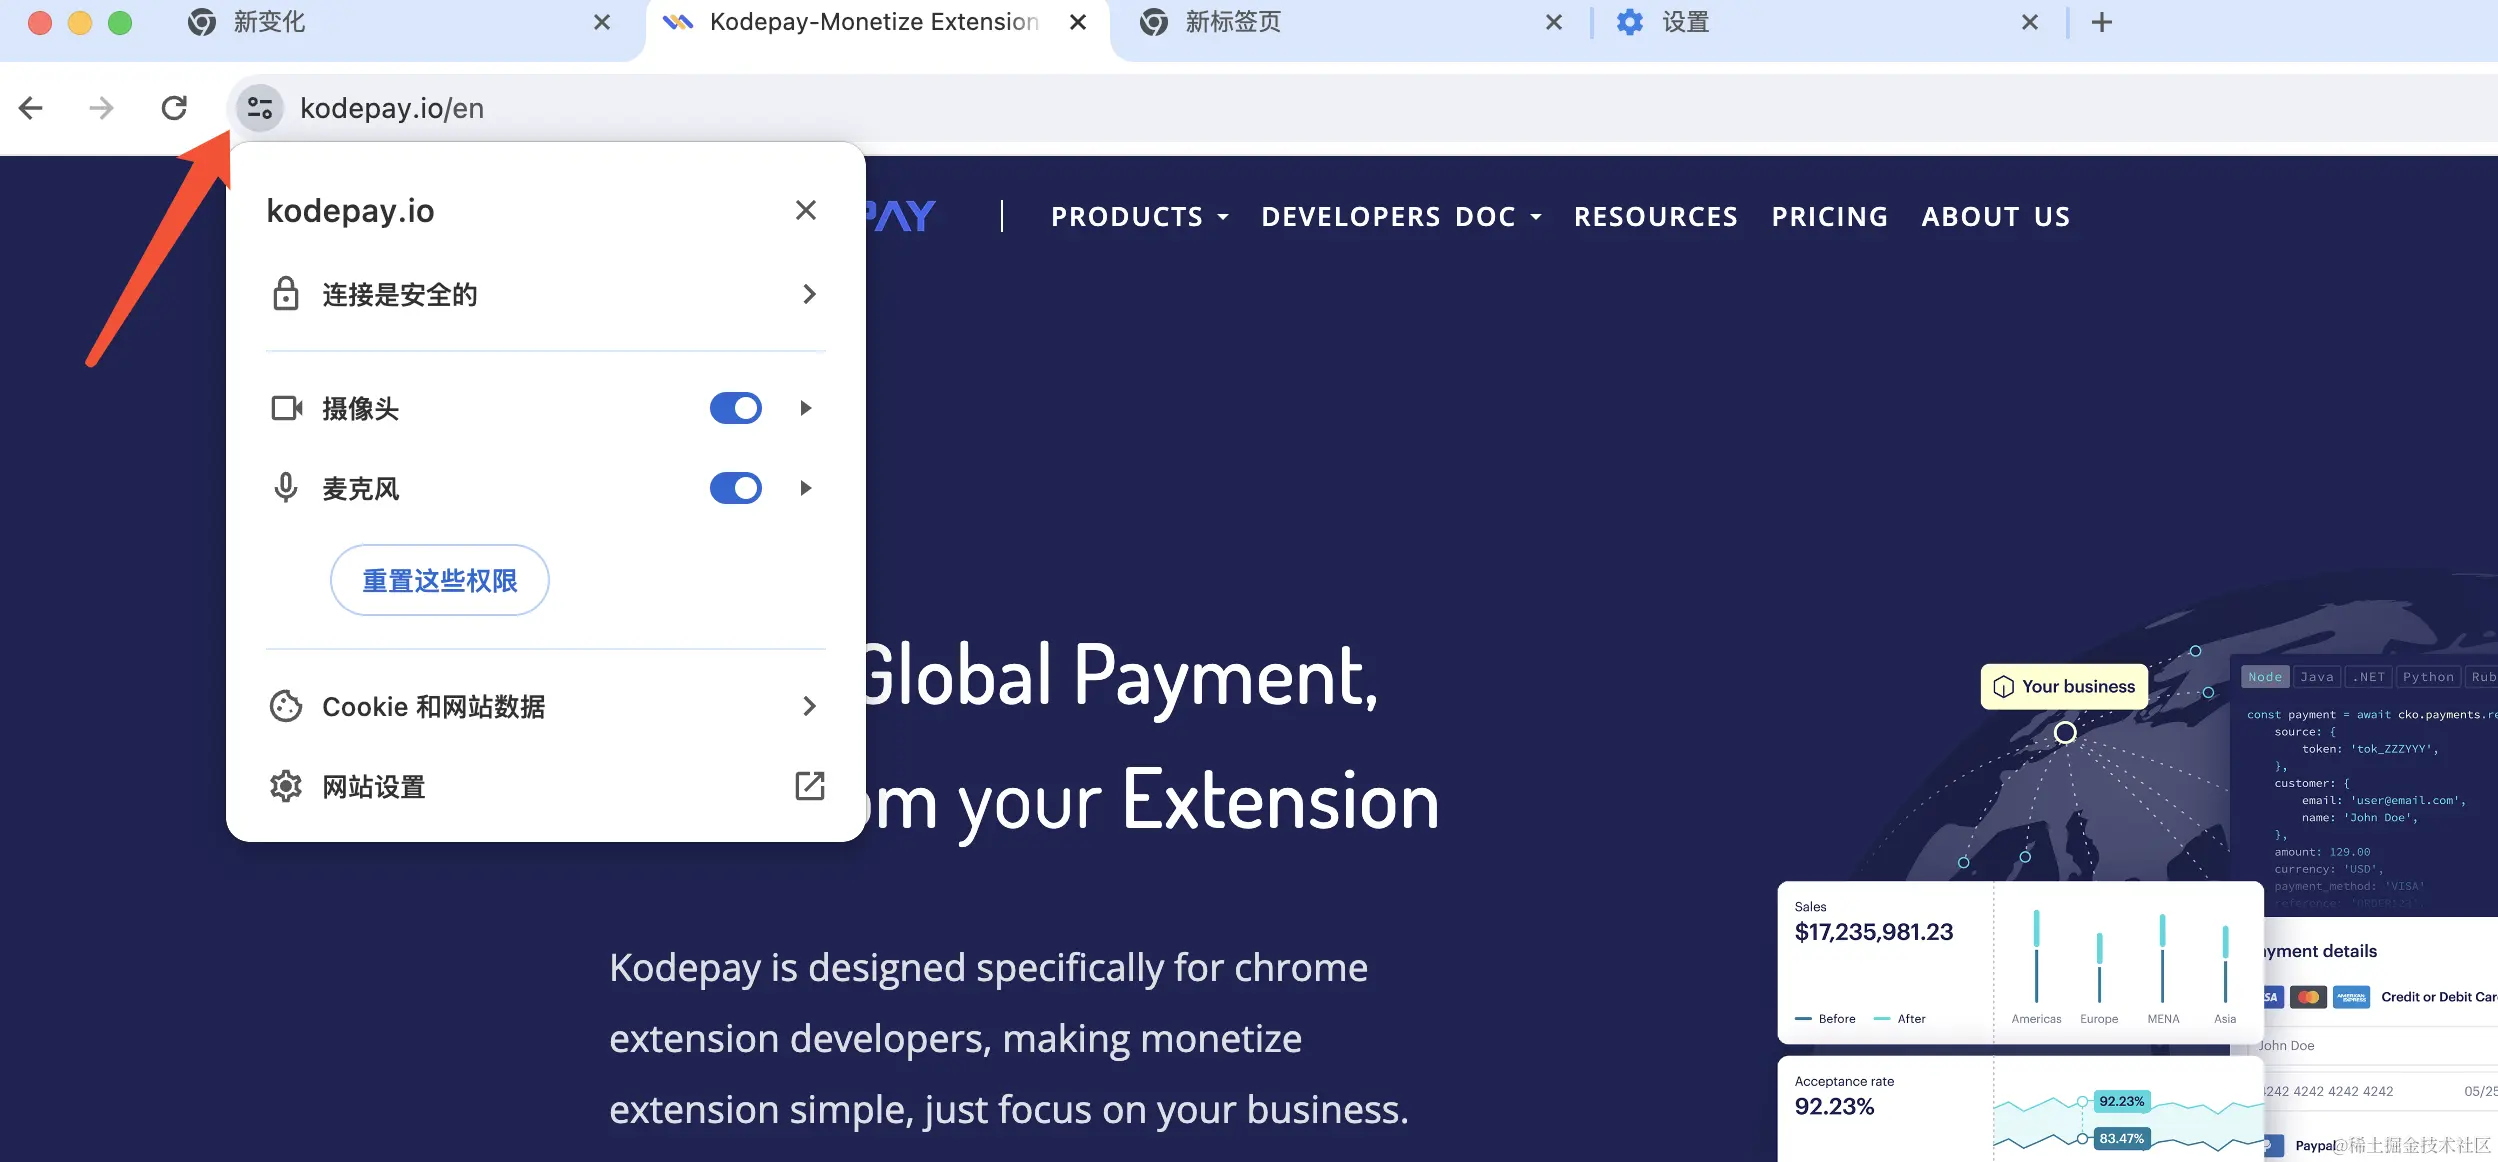The height and width of the screenshot is (1162, 2498).
Task: Open site settings external link icon
Action: coord(809,786)
